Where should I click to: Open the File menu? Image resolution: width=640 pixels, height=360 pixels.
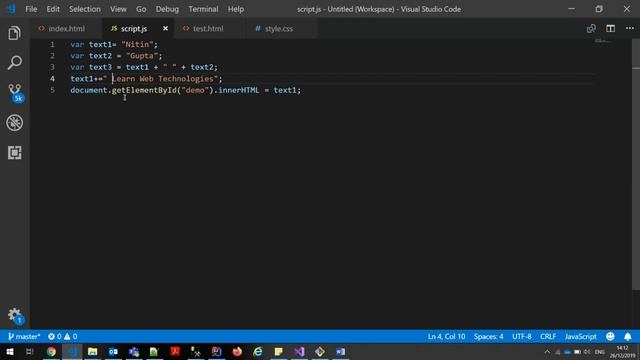31,9
